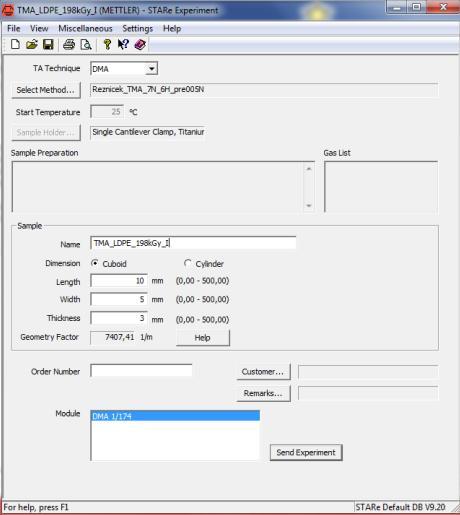
Task: Click the Start Temperature 25 field
Action: (107, 112)
